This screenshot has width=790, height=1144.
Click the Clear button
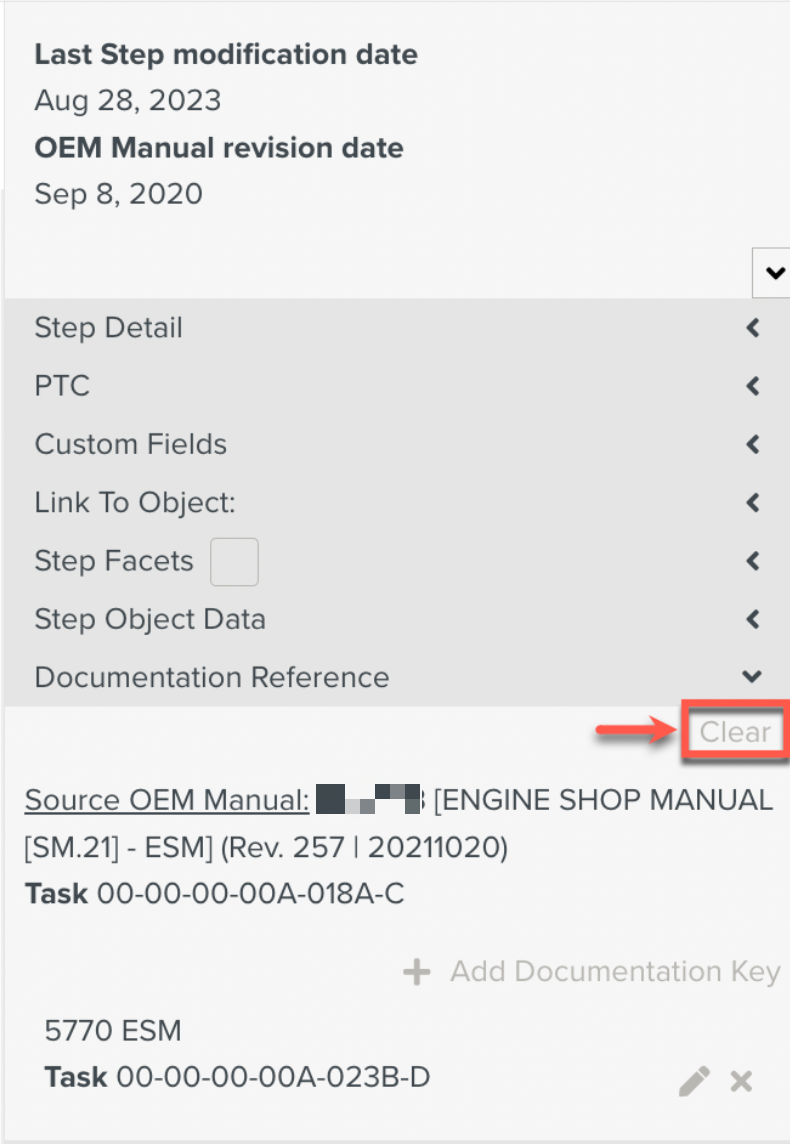pyautogui.click(x=735, y=732)
